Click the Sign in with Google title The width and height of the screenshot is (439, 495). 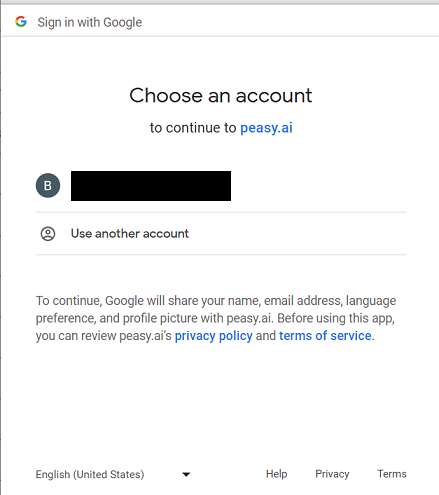pyautogui.click(x=90, y=22)
